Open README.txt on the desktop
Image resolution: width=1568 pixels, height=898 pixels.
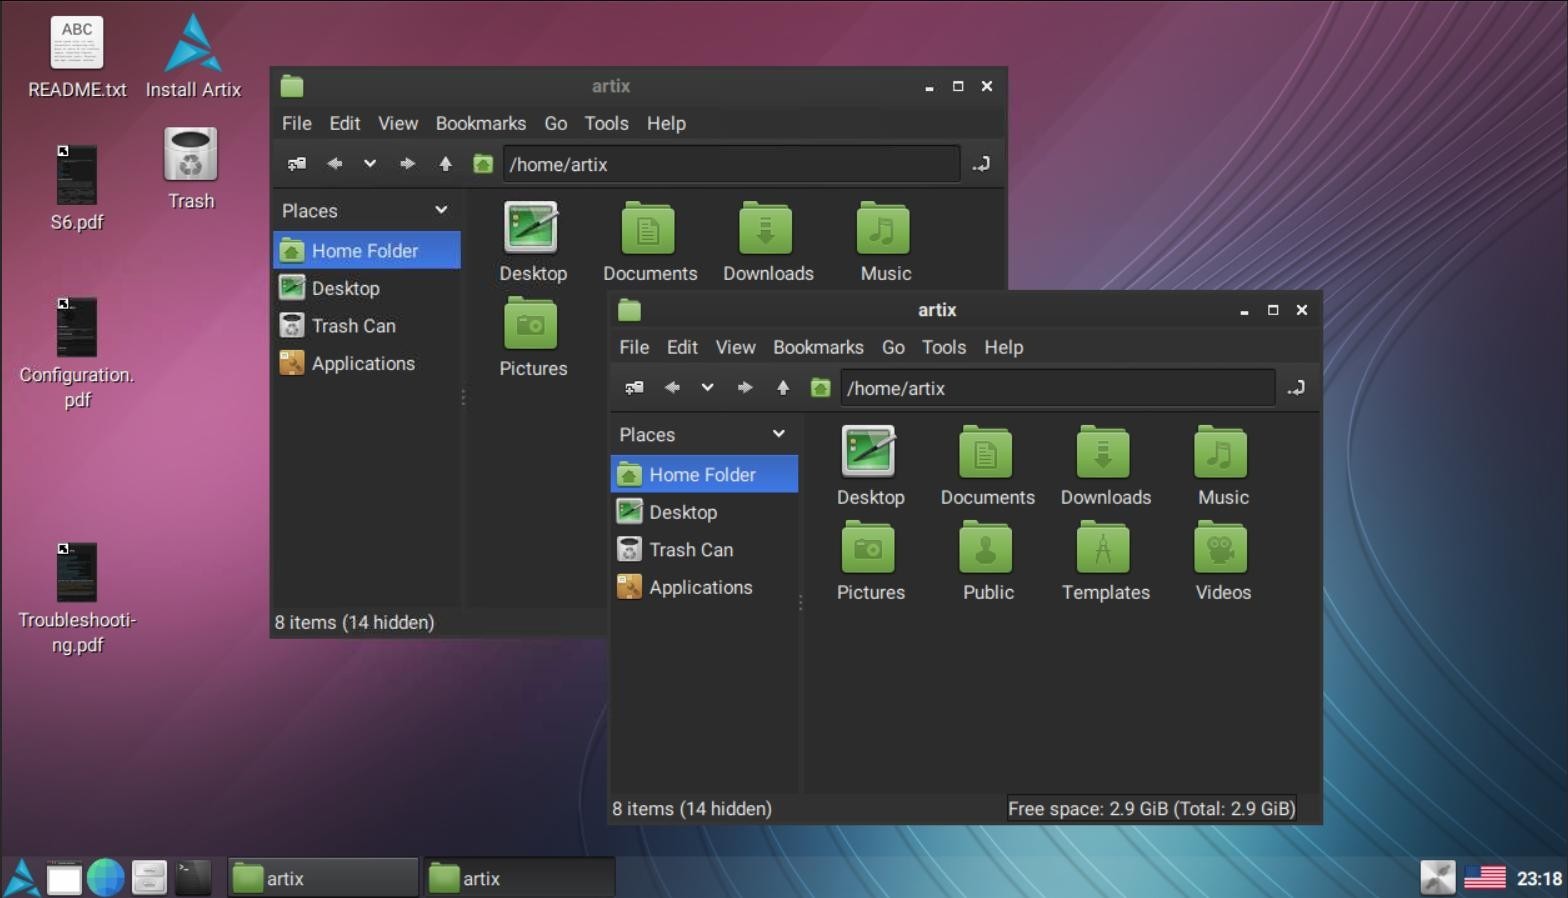[77, 58]
